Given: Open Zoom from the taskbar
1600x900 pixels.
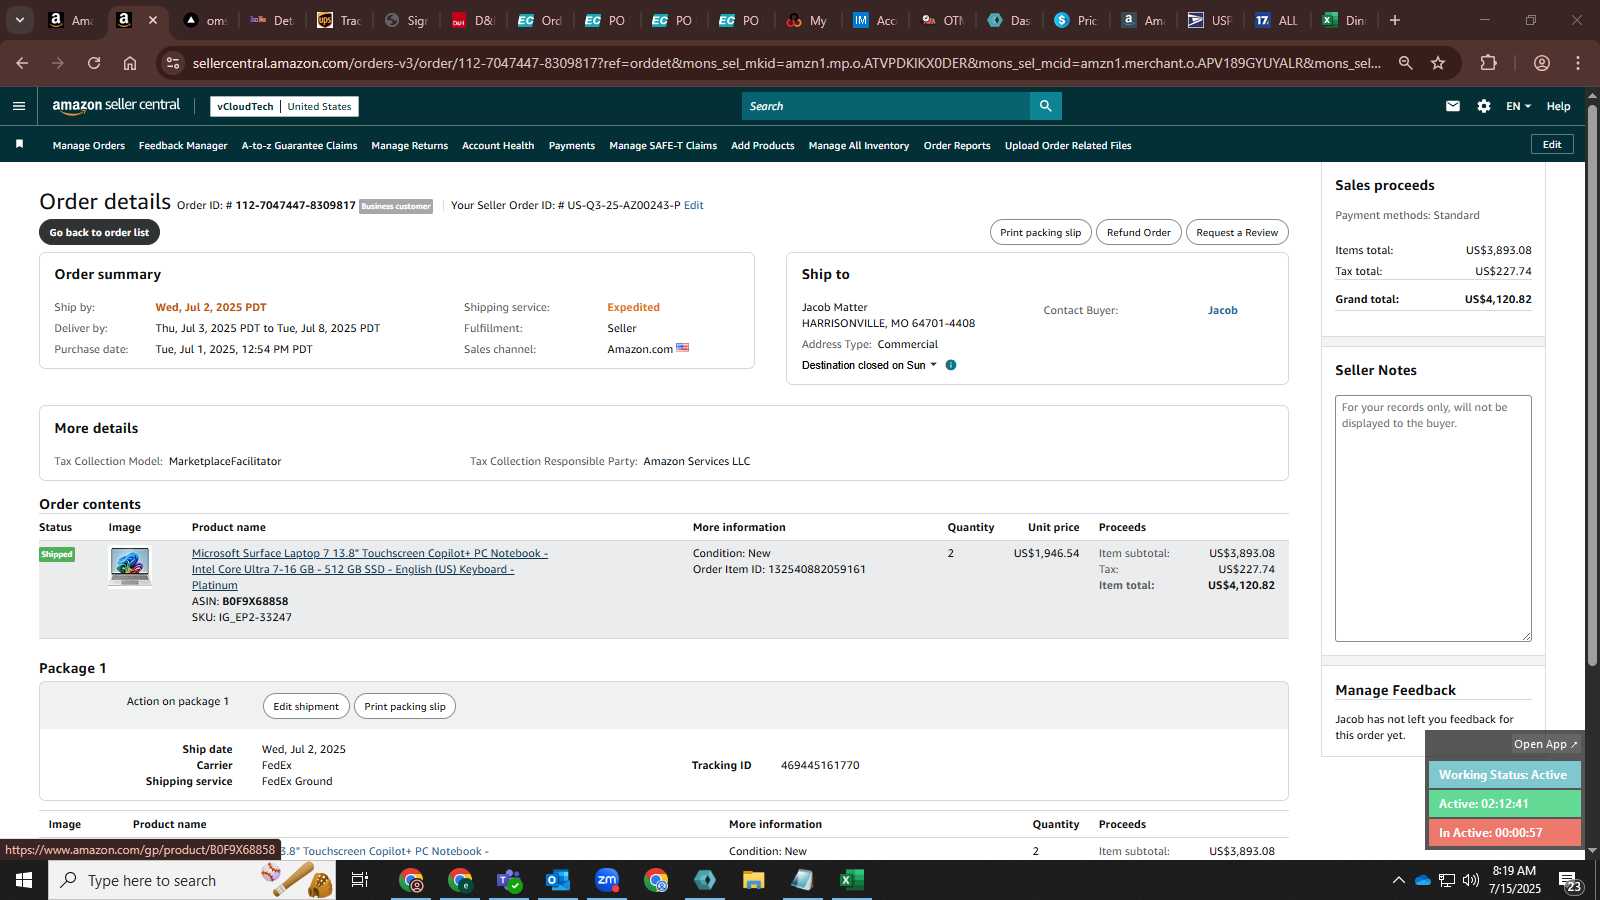Looking at the screenshot, I should [x=607, y=880].
